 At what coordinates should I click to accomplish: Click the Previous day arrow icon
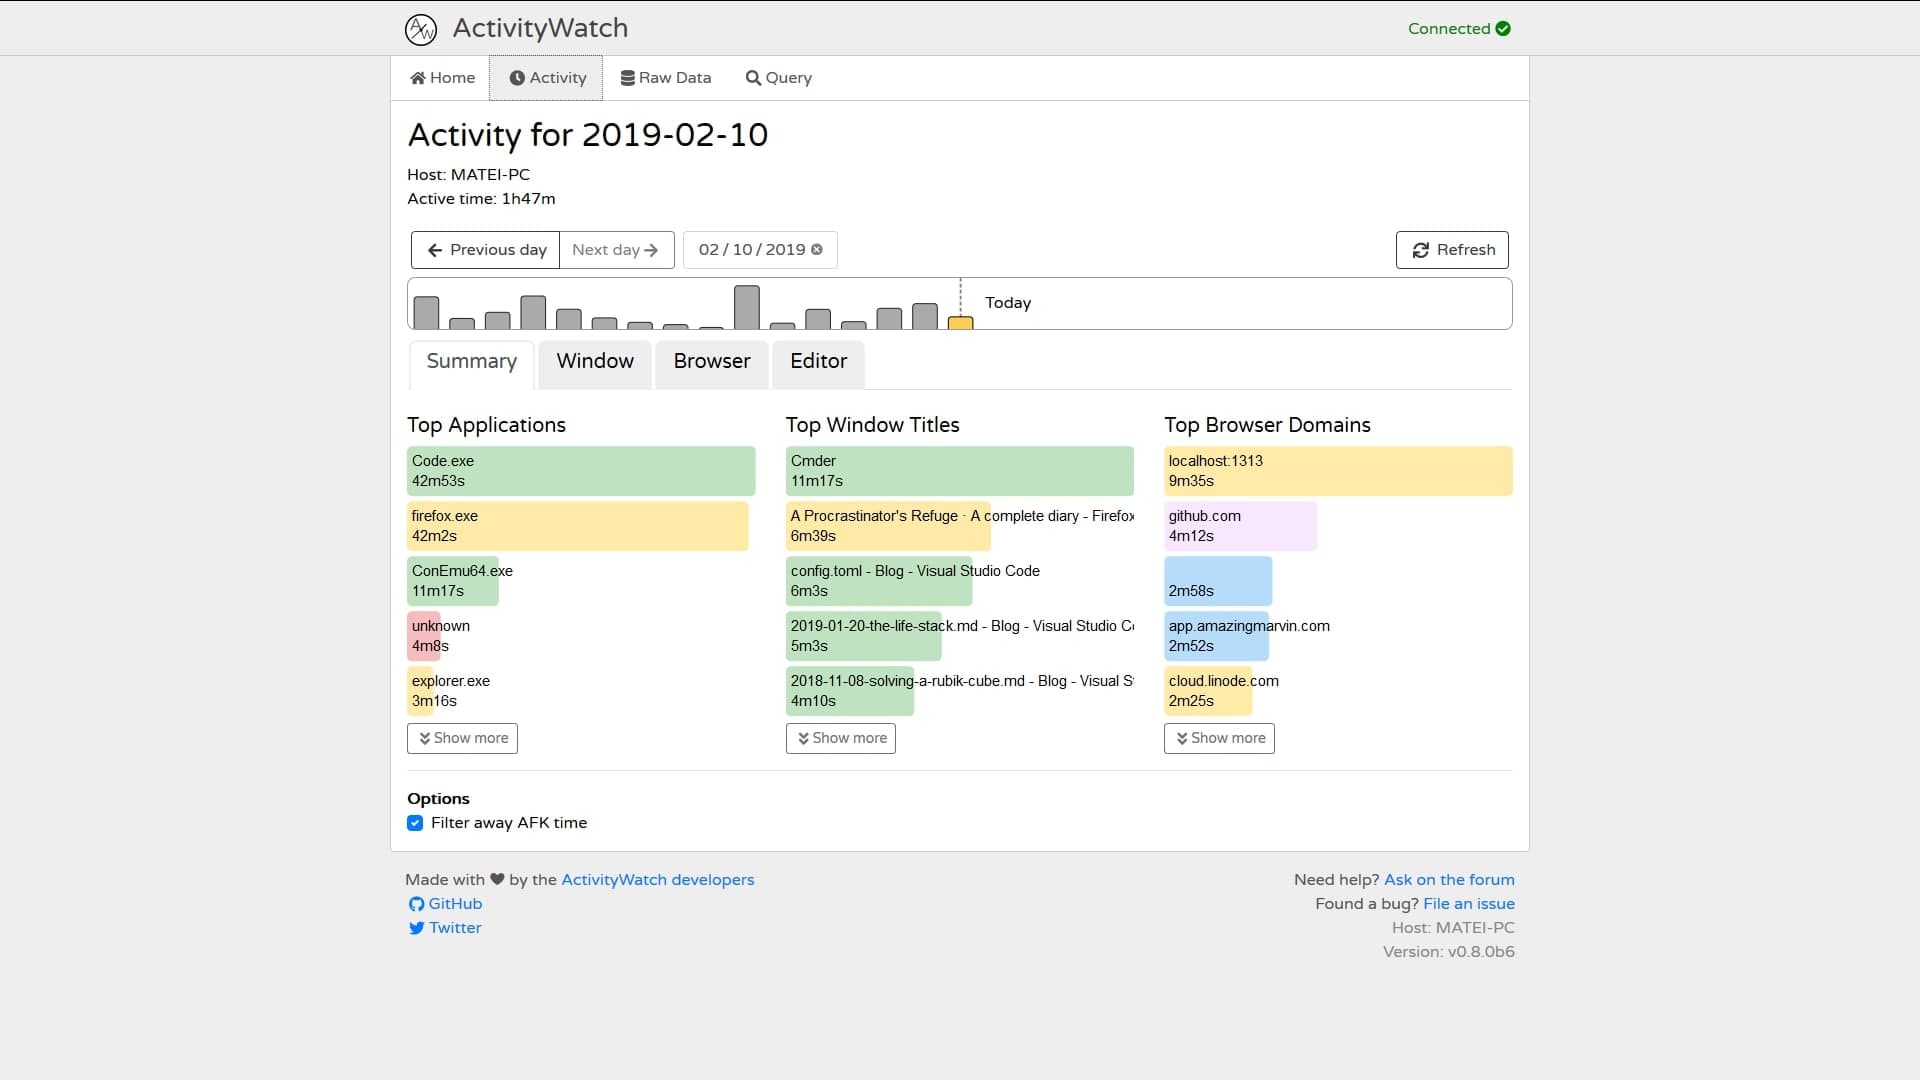point(434,249)
